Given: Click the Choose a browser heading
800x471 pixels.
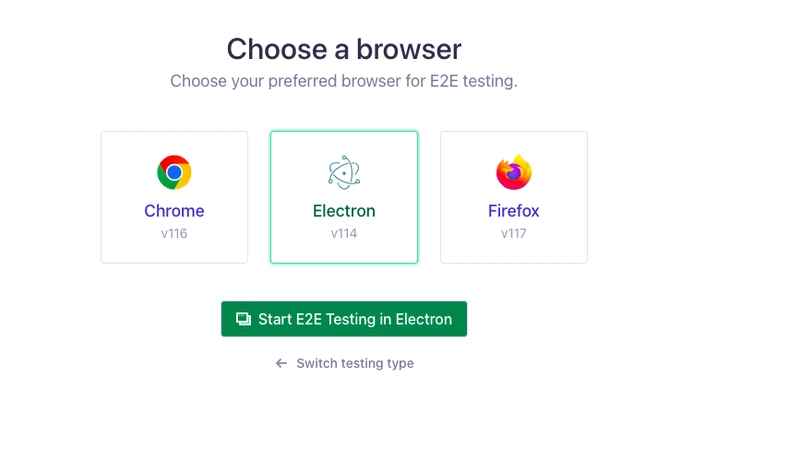Looking at the screenshot, I should [344, 49].
